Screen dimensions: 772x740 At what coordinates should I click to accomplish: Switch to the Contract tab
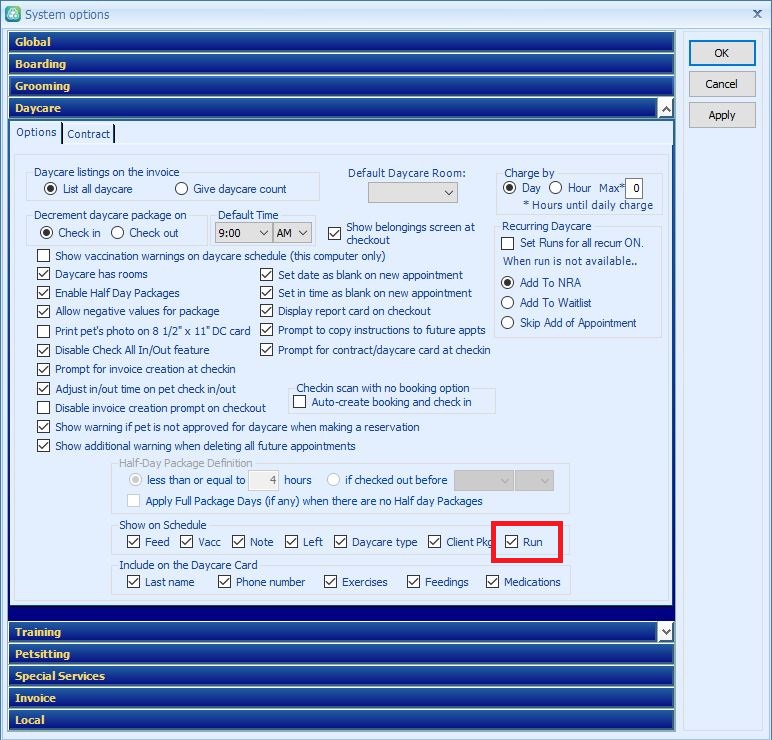pos(89,134)
